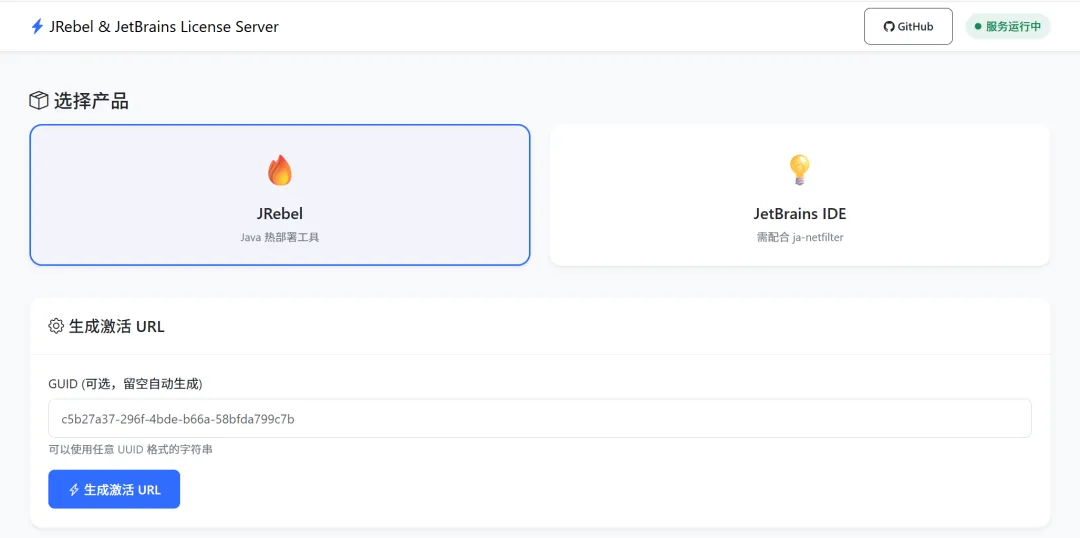Switch to the JetBrains IDE product title
The width and height of the screenshot is (1080, 538).
(x=800, y=214)
